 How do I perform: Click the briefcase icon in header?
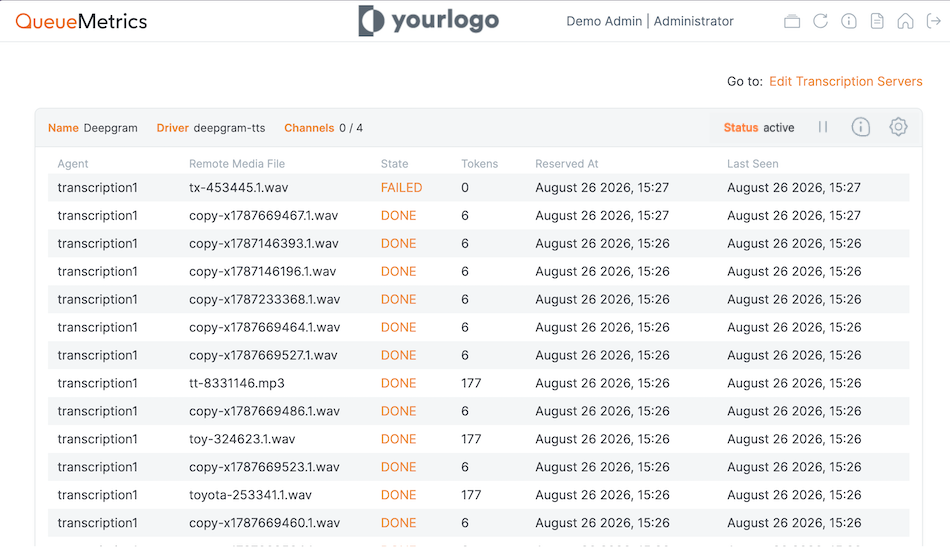[x=792, y=21]
